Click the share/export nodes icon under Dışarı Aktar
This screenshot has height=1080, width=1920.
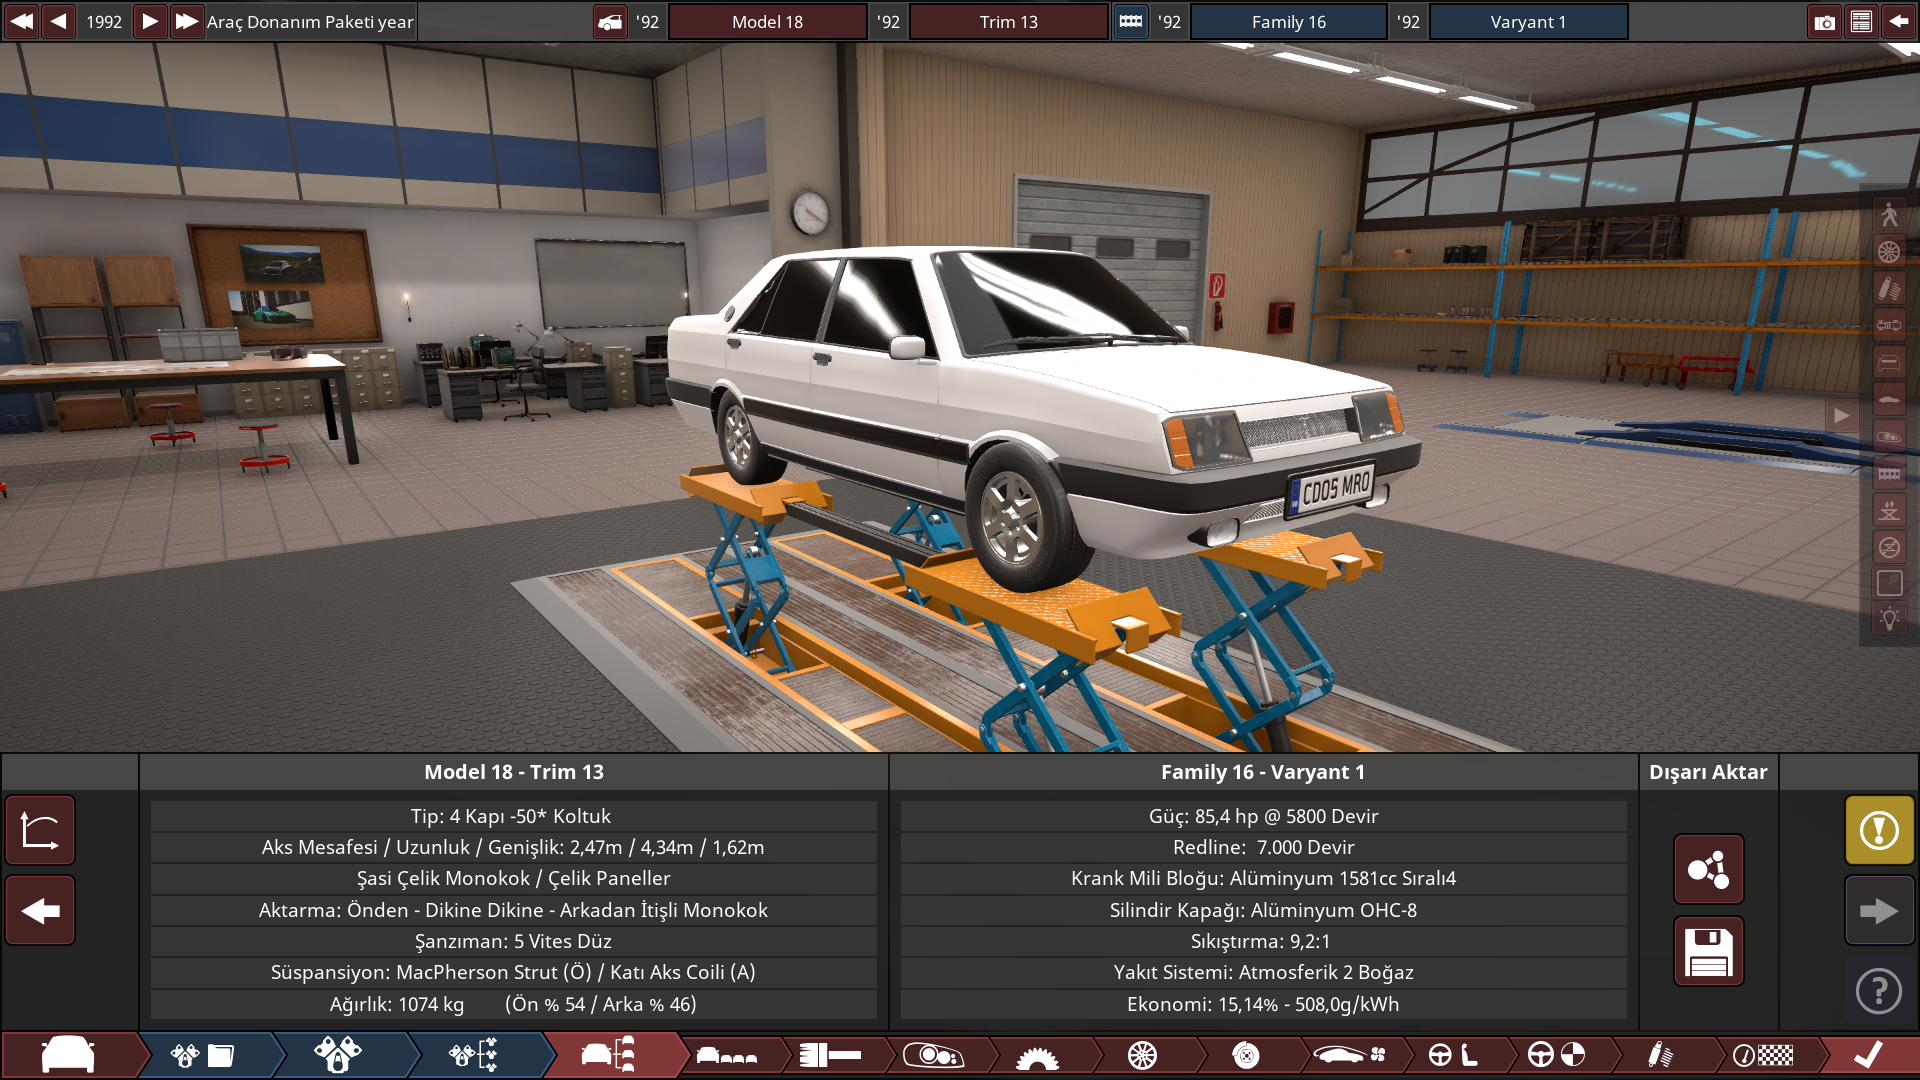pyautogui.click(x=1708, y=869)
